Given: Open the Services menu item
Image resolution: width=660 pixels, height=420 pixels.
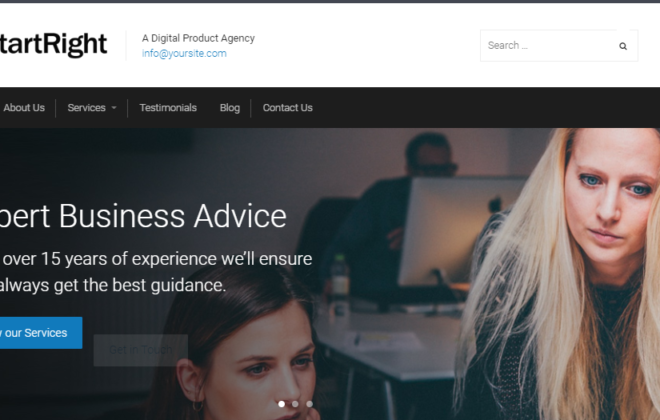Looking at the screenshot, I should [87, 108].
